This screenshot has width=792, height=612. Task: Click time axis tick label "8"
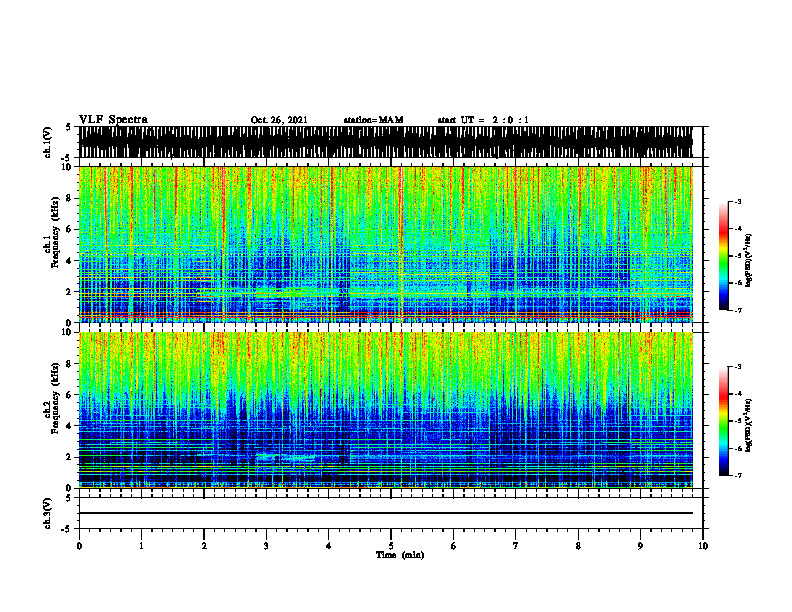click(x=578, y=546)
